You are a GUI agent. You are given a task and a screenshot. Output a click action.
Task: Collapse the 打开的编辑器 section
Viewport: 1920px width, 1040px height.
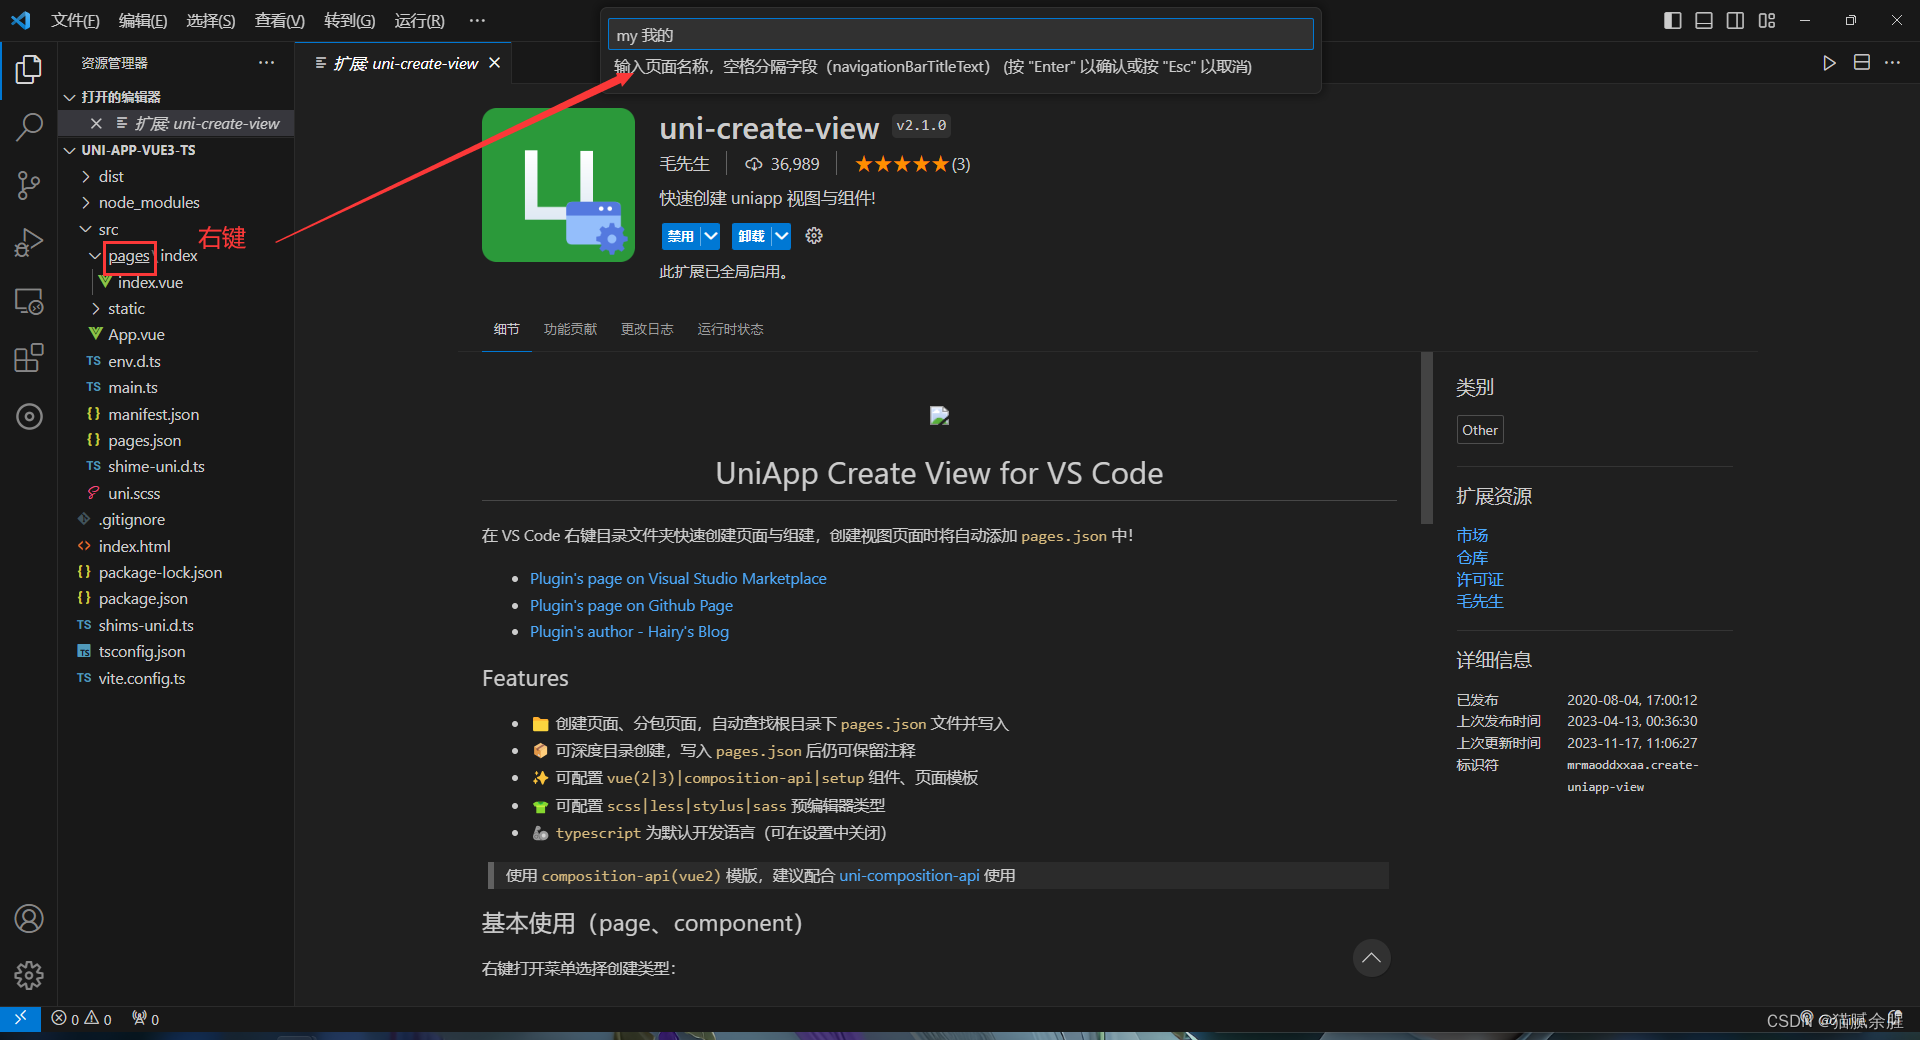[69, 97]
